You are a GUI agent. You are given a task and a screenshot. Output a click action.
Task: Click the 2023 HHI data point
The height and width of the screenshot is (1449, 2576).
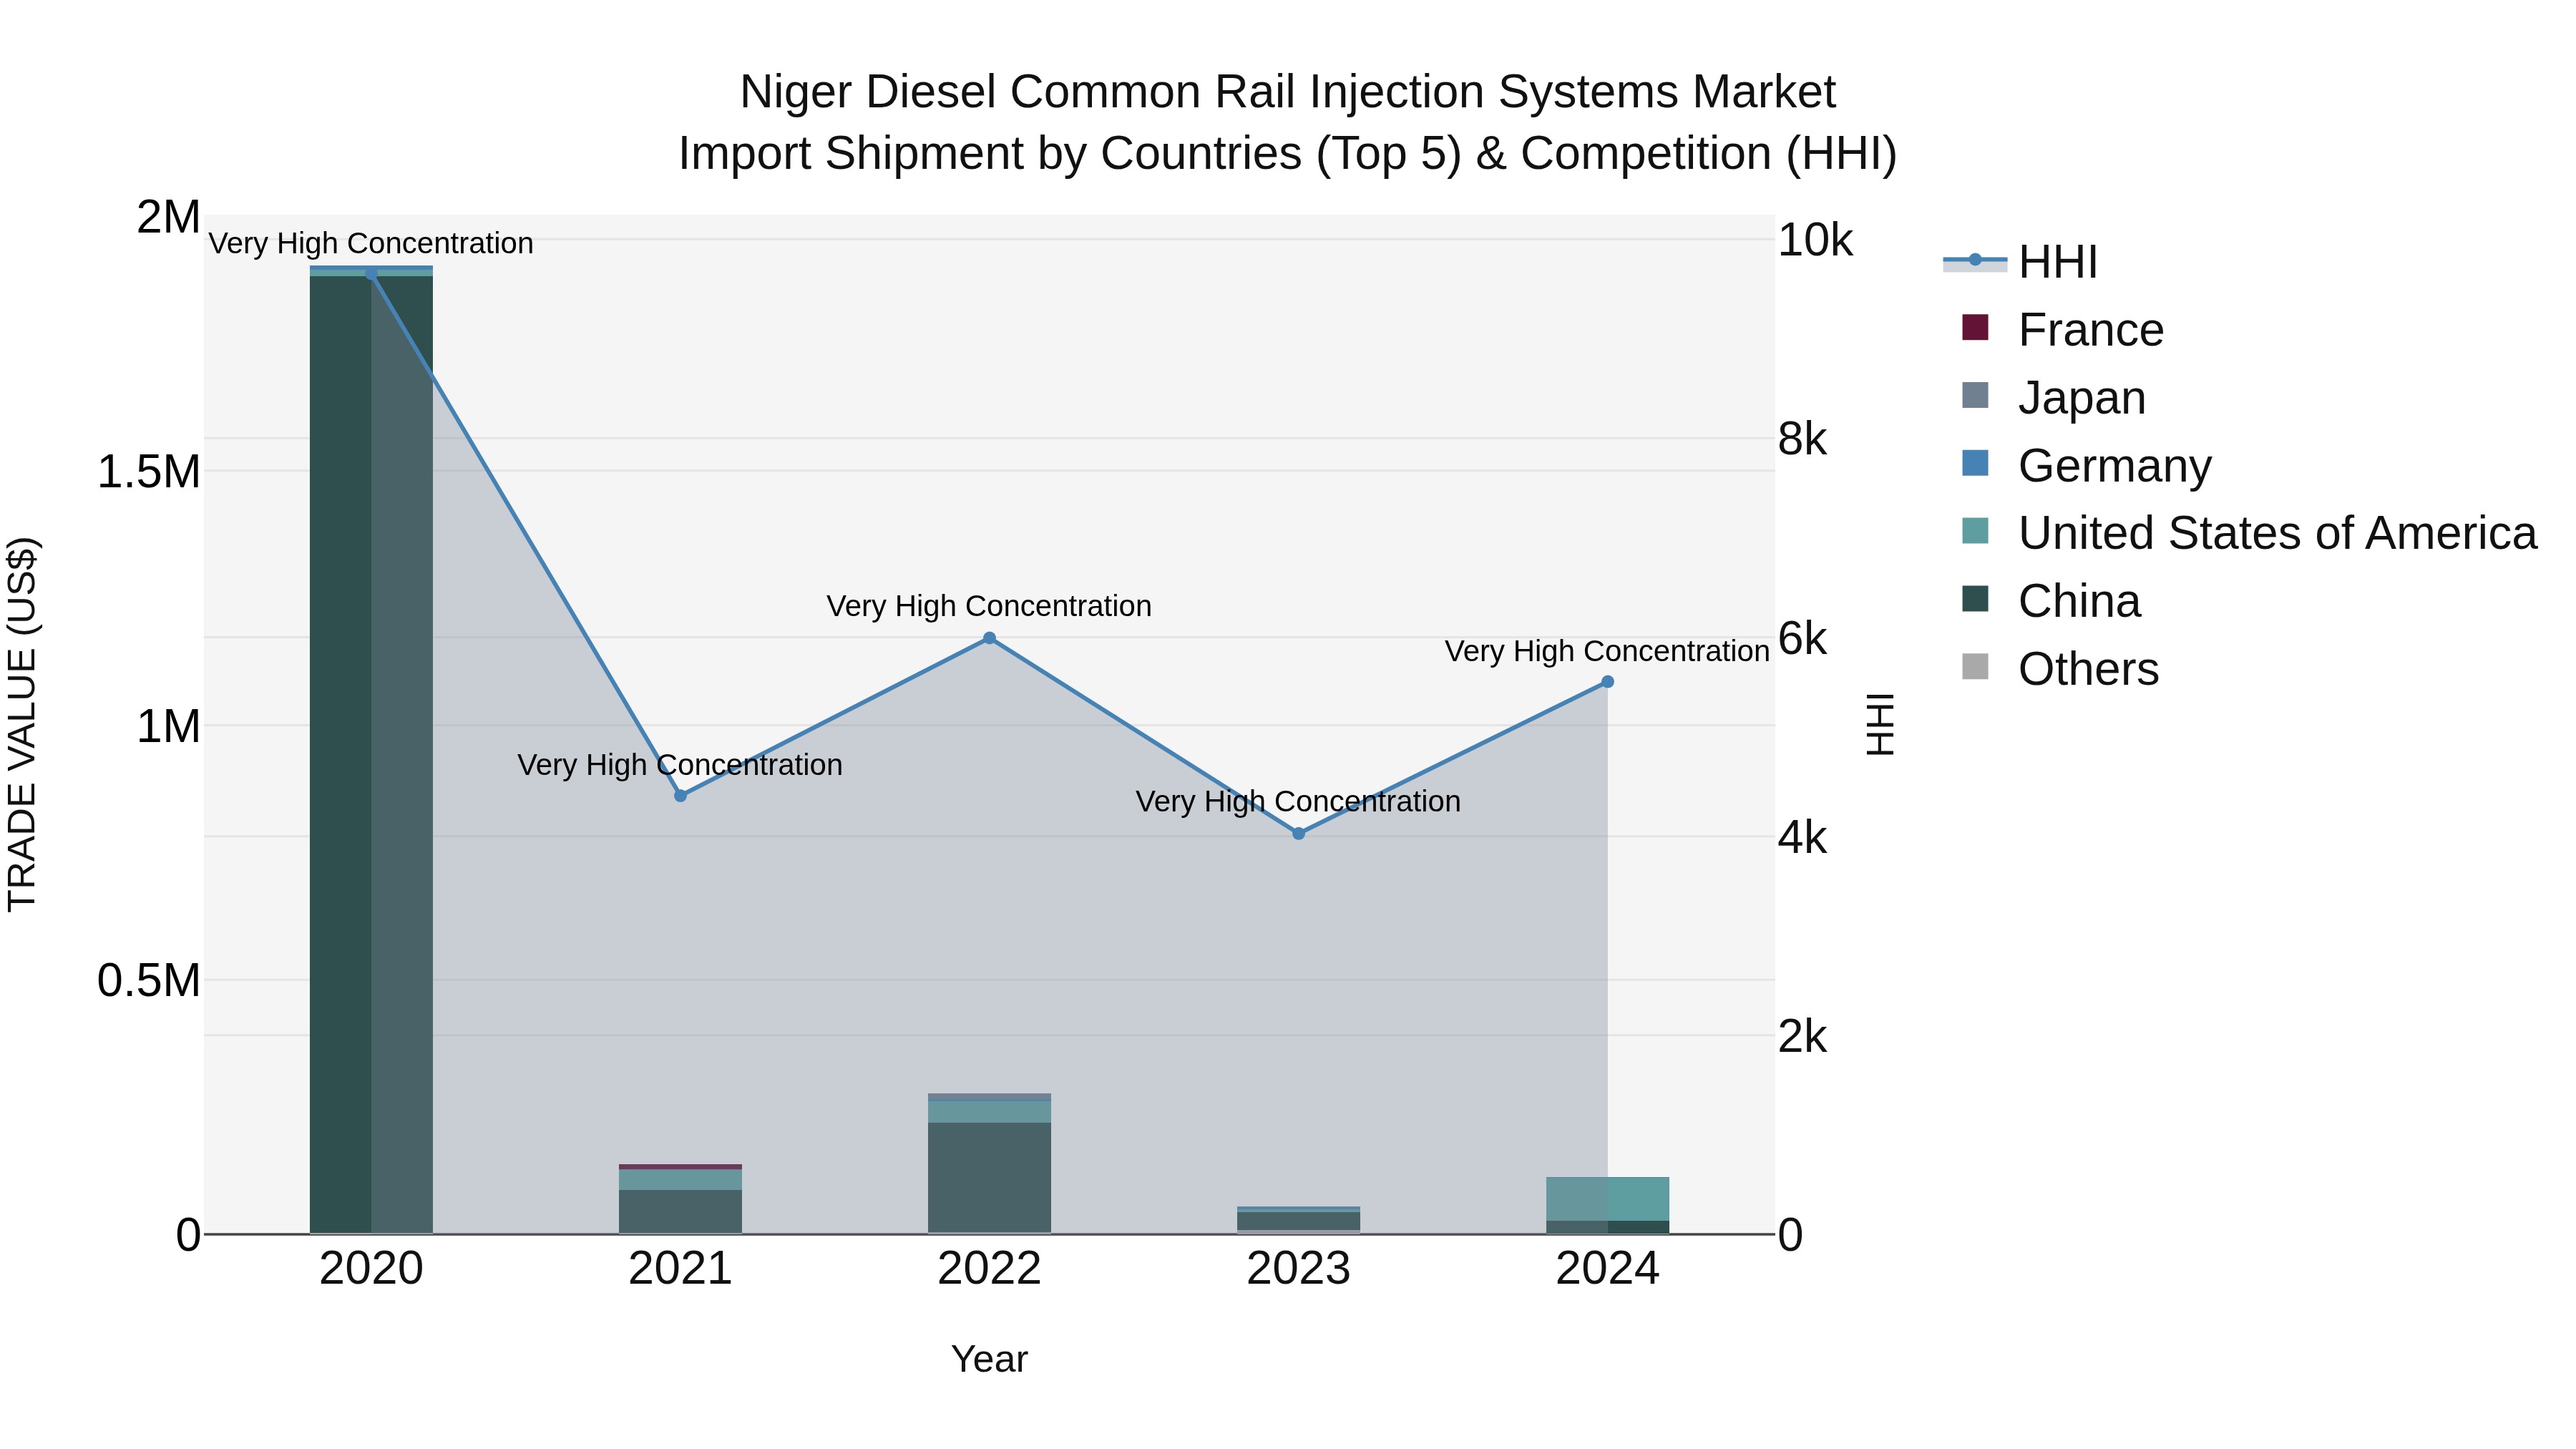tap(1298, 833)
